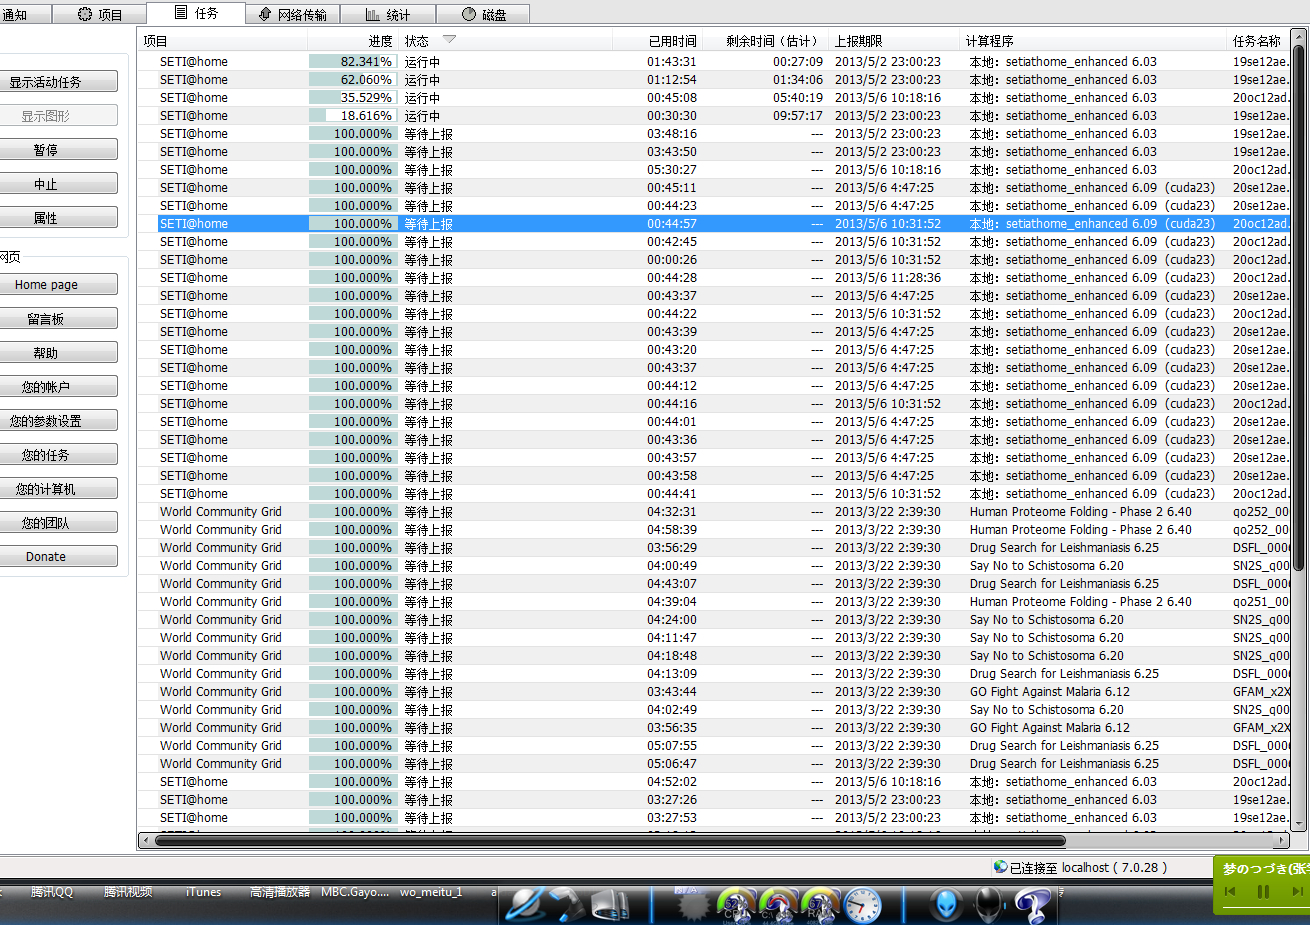
Task: Pause music in the green player widget
Action: click(x=1263, y=891)
